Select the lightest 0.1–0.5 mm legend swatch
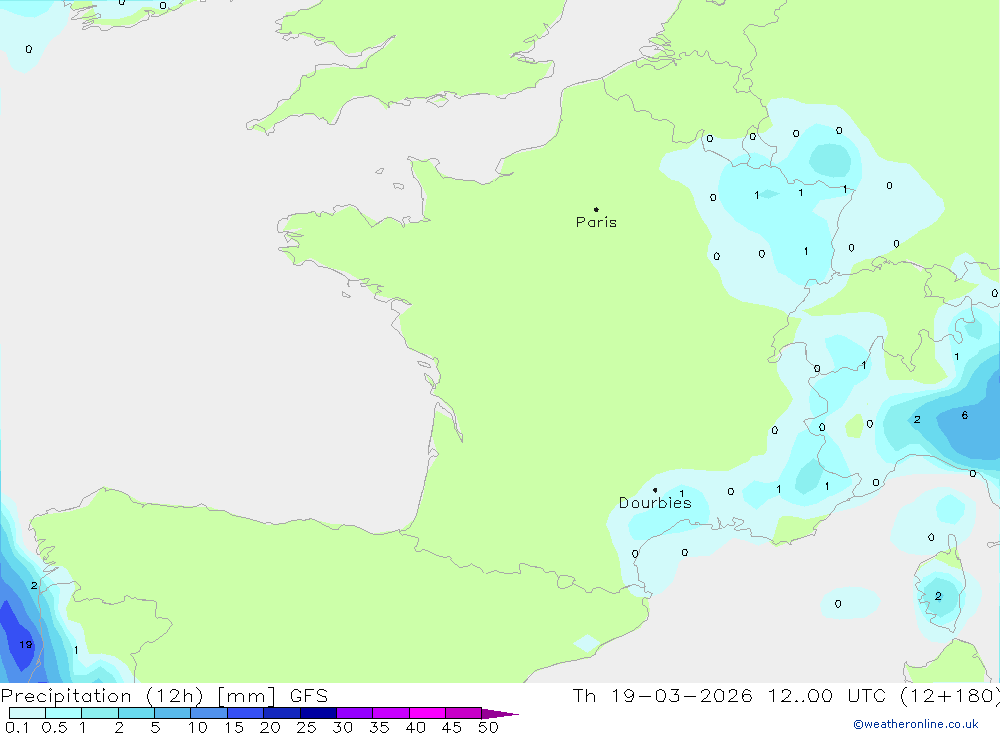1000x733 pixels. pyautogui.click(x=27, y=713)
